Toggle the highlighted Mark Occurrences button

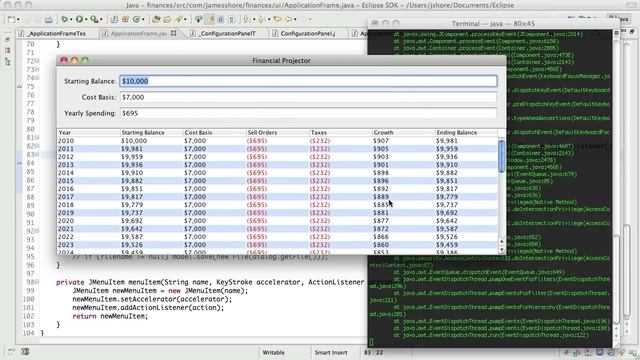point(210,19)
